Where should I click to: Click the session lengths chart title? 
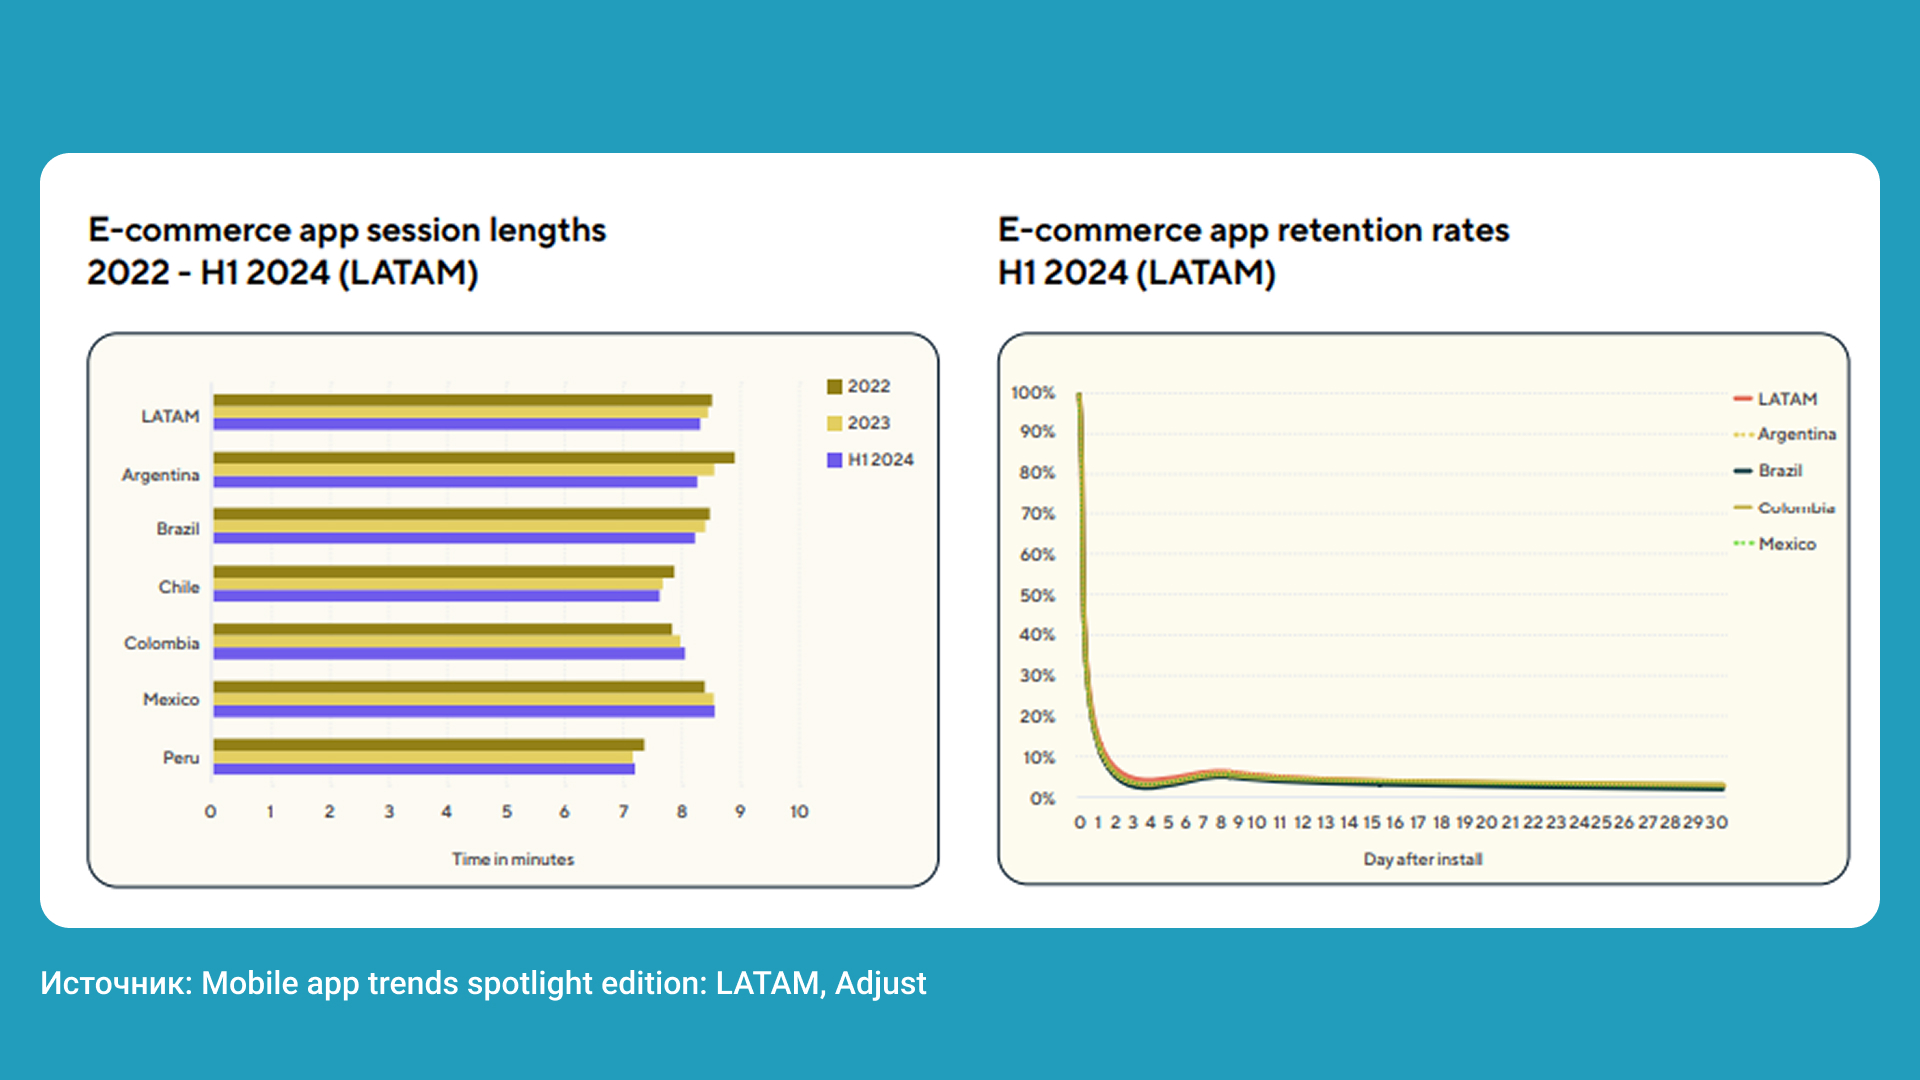346,251
